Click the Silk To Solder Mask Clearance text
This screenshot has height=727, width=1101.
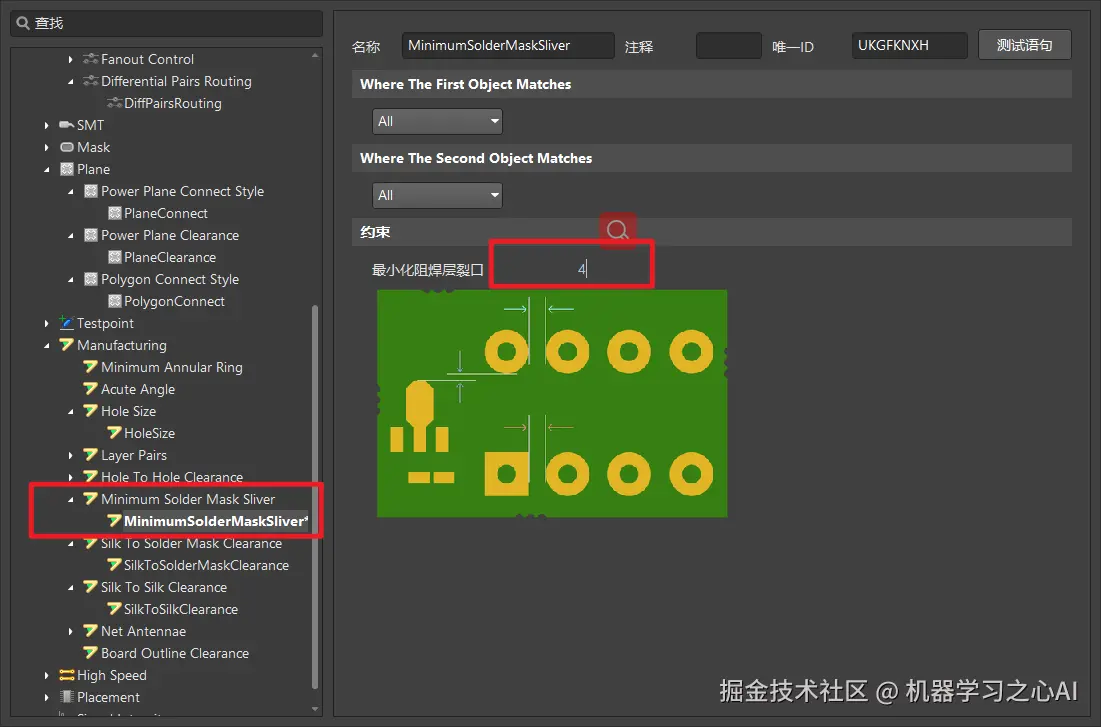click(x=191, y=543)
